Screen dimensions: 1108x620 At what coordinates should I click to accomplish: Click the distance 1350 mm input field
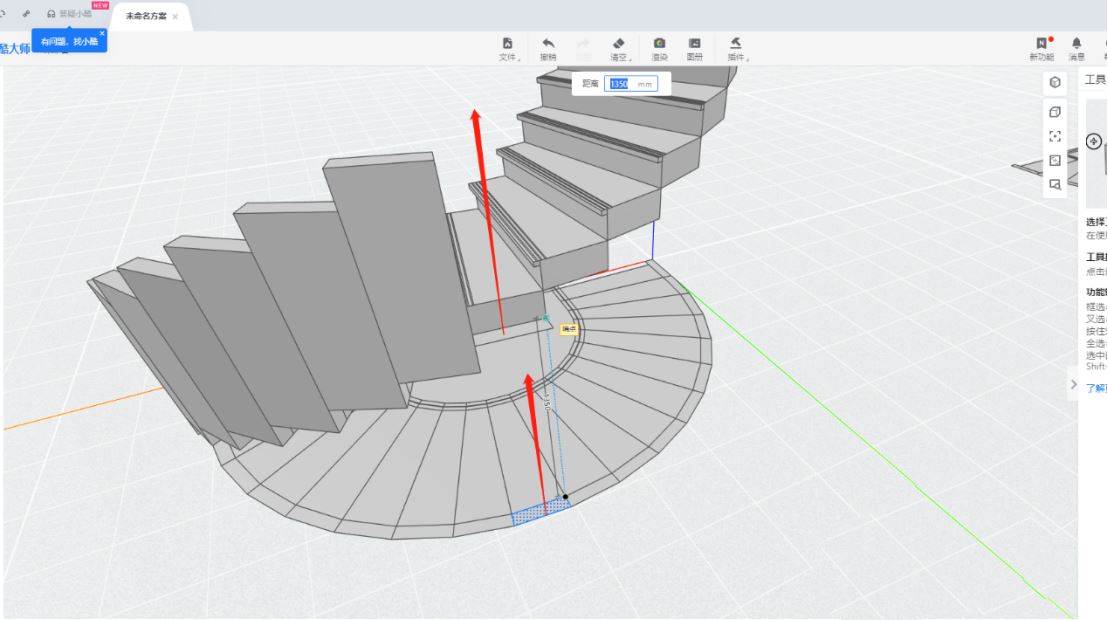coord(631,83)
